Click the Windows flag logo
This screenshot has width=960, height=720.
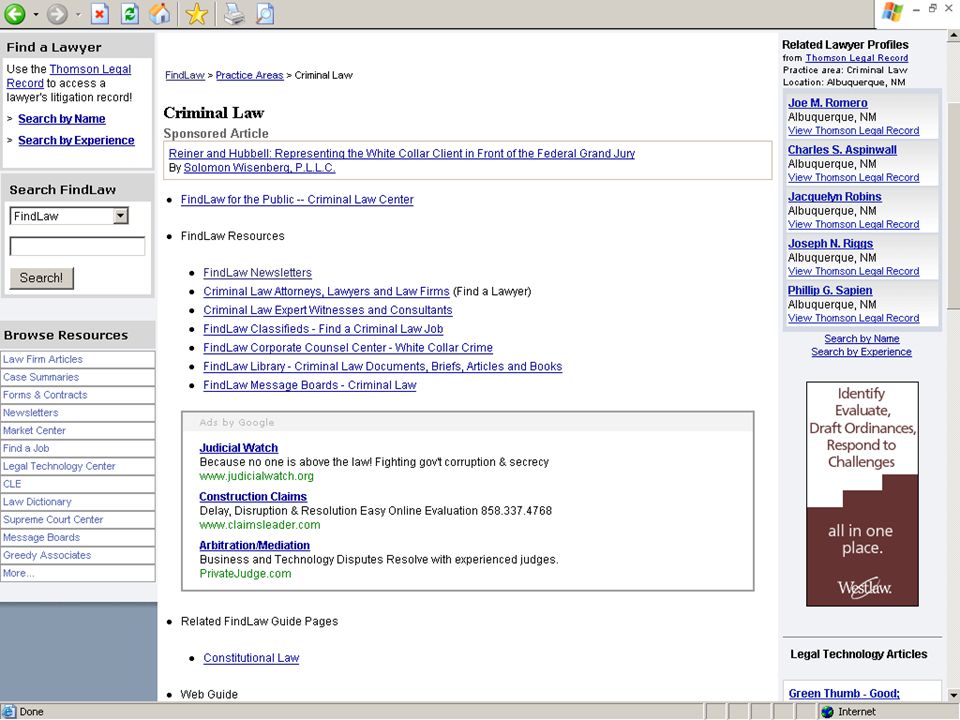click(892, 12)
